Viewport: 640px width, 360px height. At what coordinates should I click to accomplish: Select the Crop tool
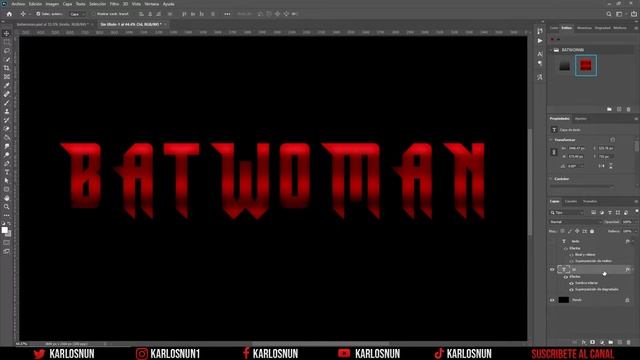(7, 68)
